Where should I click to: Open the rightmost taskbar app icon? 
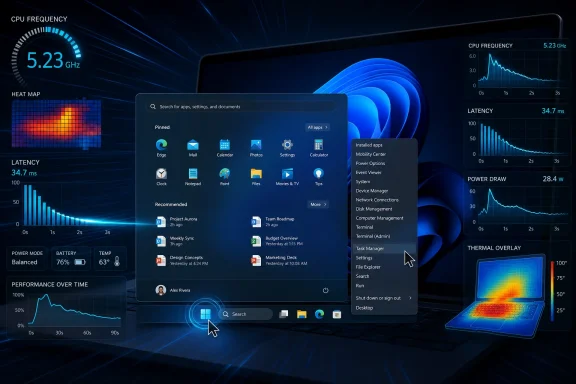click(x=337, y=314)
